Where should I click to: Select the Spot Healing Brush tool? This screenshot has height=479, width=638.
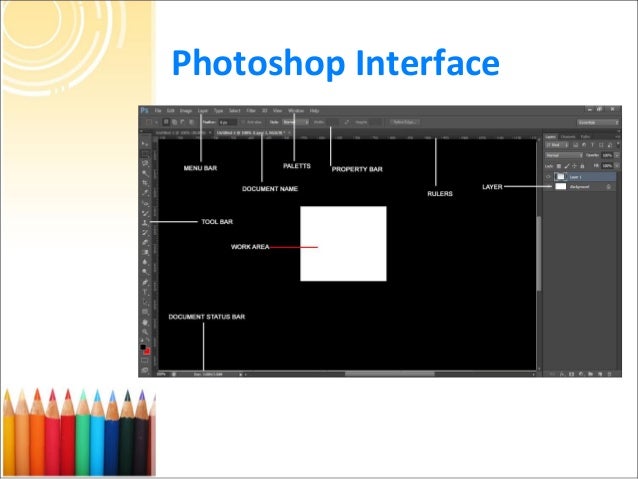click(144, 203)
